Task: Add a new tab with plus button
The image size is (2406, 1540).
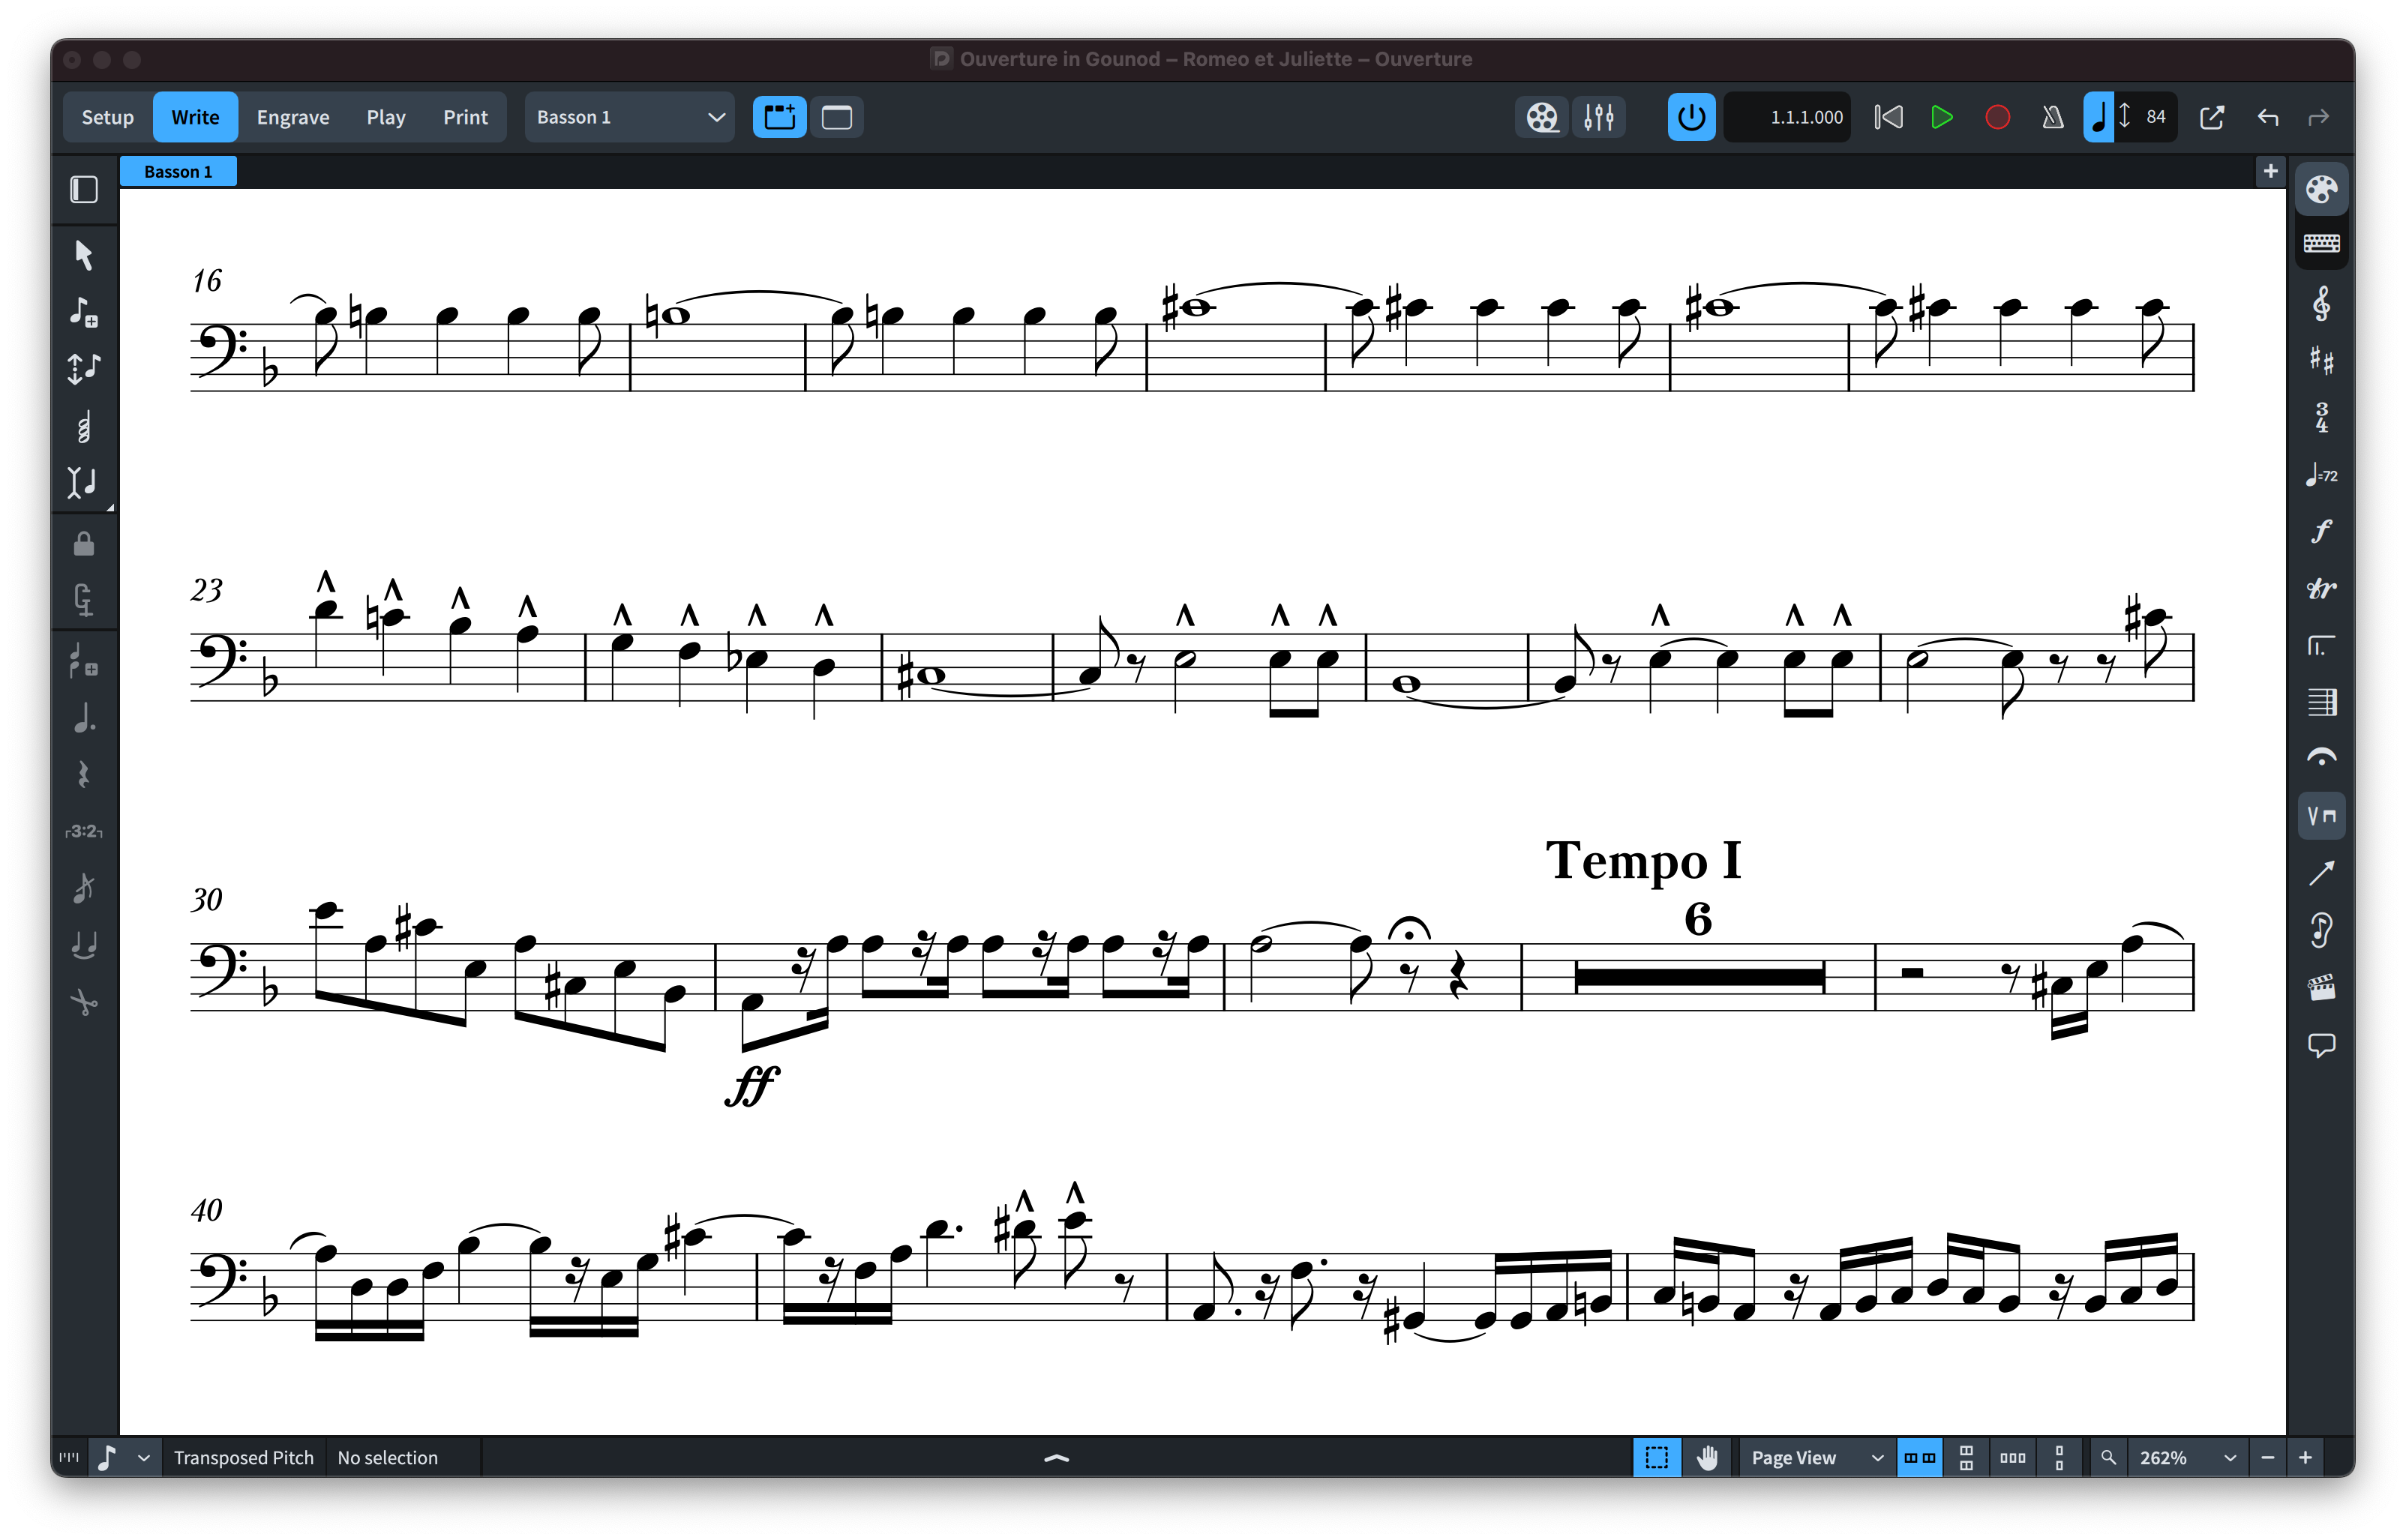Action: [2270, 171]
